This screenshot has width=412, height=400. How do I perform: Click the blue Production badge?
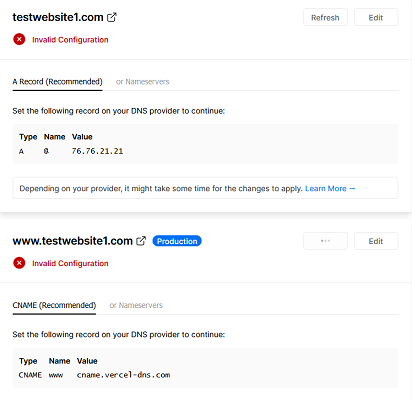point(177,241)
